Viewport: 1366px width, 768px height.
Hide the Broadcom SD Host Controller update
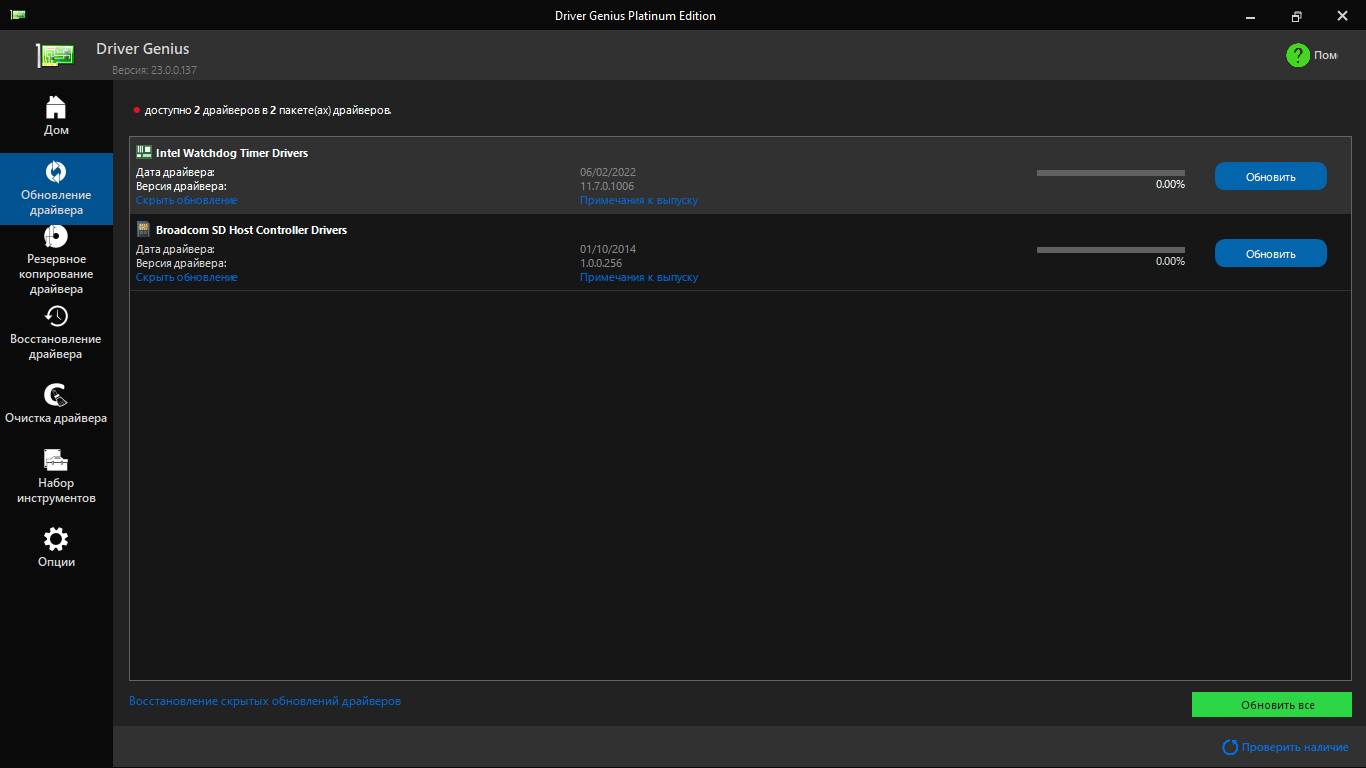187,277
